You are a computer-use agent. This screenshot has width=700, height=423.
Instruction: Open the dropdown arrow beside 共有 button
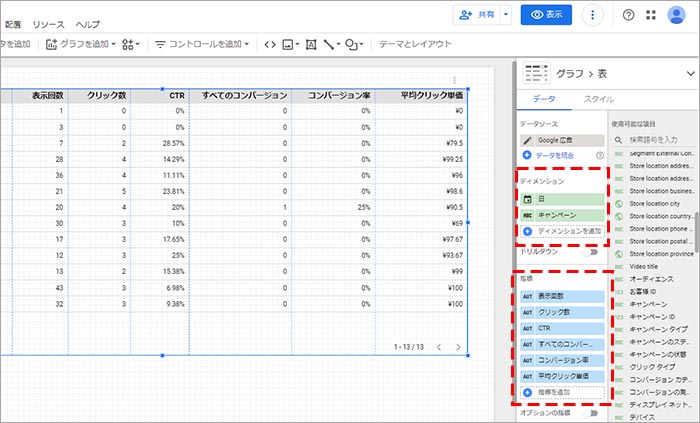tap(506, 15)
